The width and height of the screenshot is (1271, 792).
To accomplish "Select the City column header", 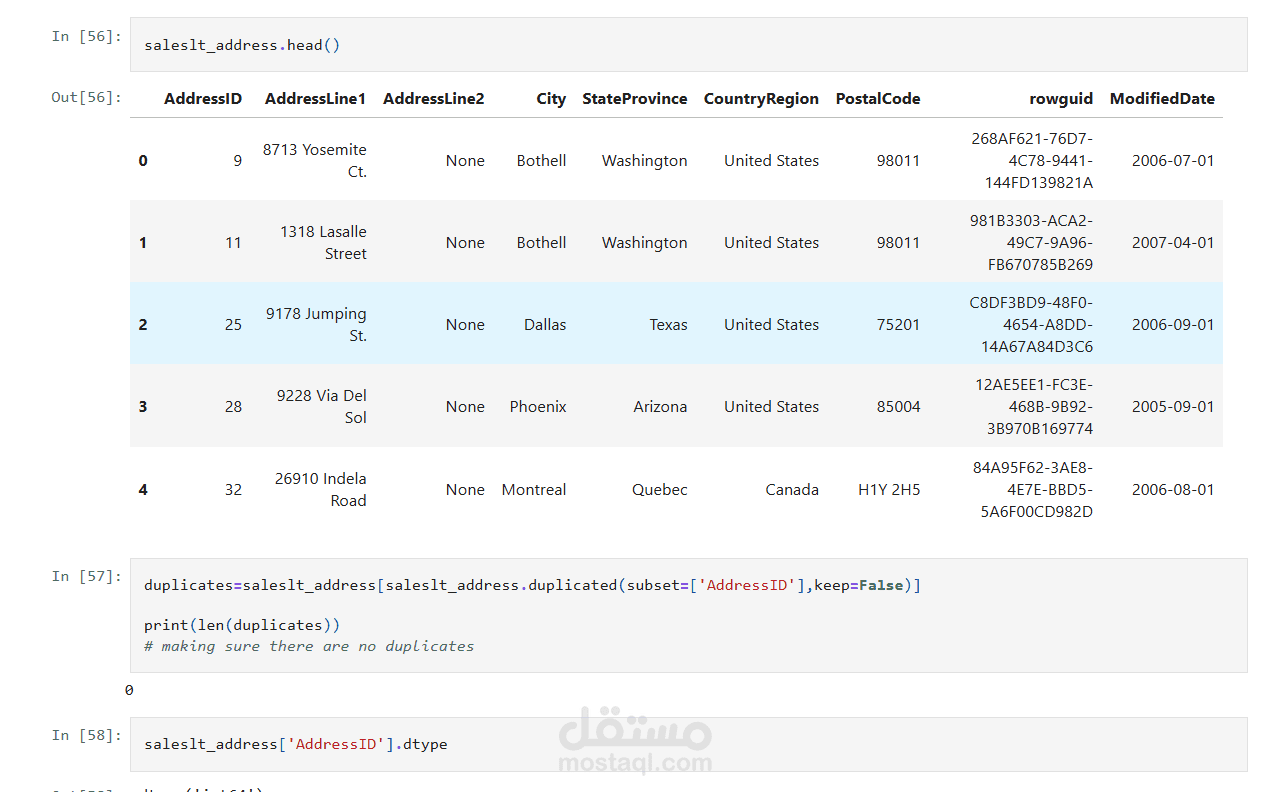I will coord(550,99).
